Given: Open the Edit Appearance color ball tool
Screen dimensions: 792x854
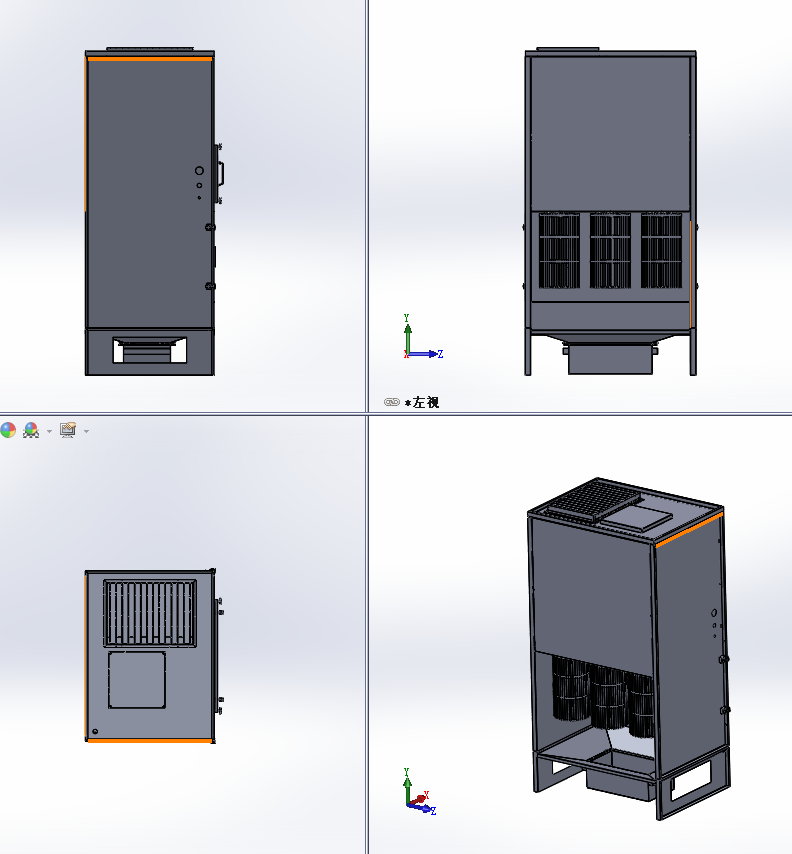Looking at the screenshot, I should (x=8, y=430).
